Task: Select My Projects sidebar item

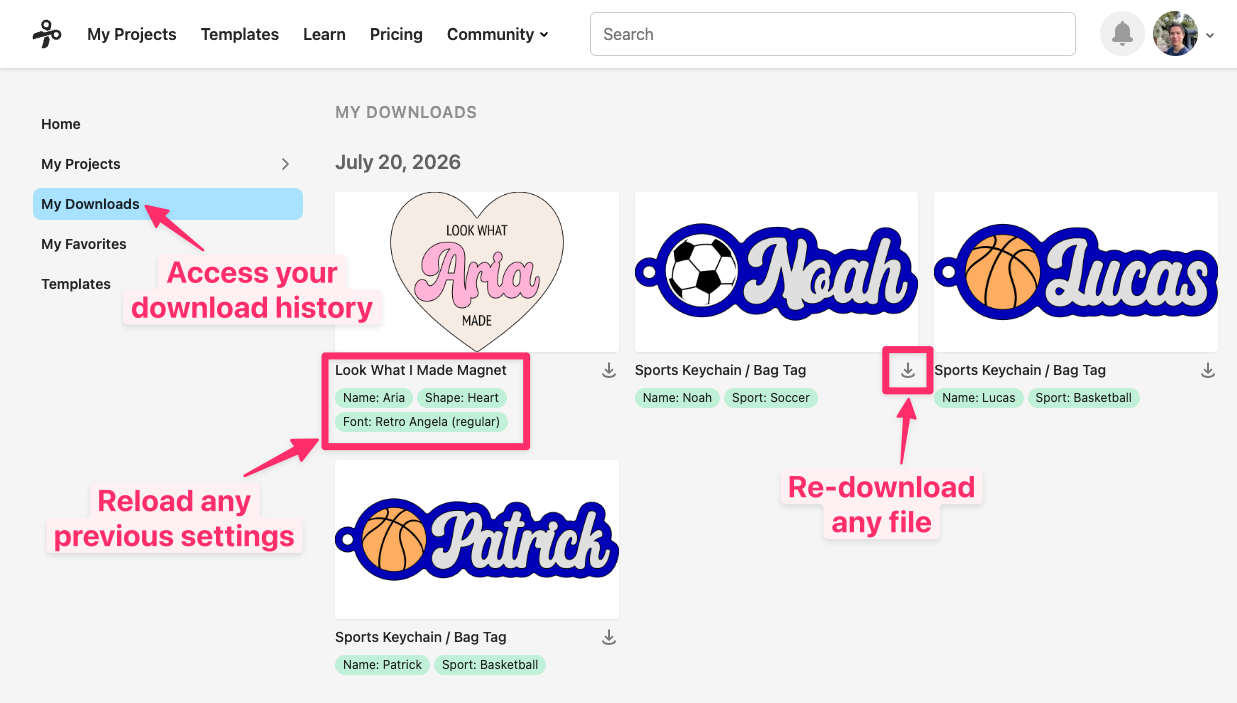Action: coord(81,164)
